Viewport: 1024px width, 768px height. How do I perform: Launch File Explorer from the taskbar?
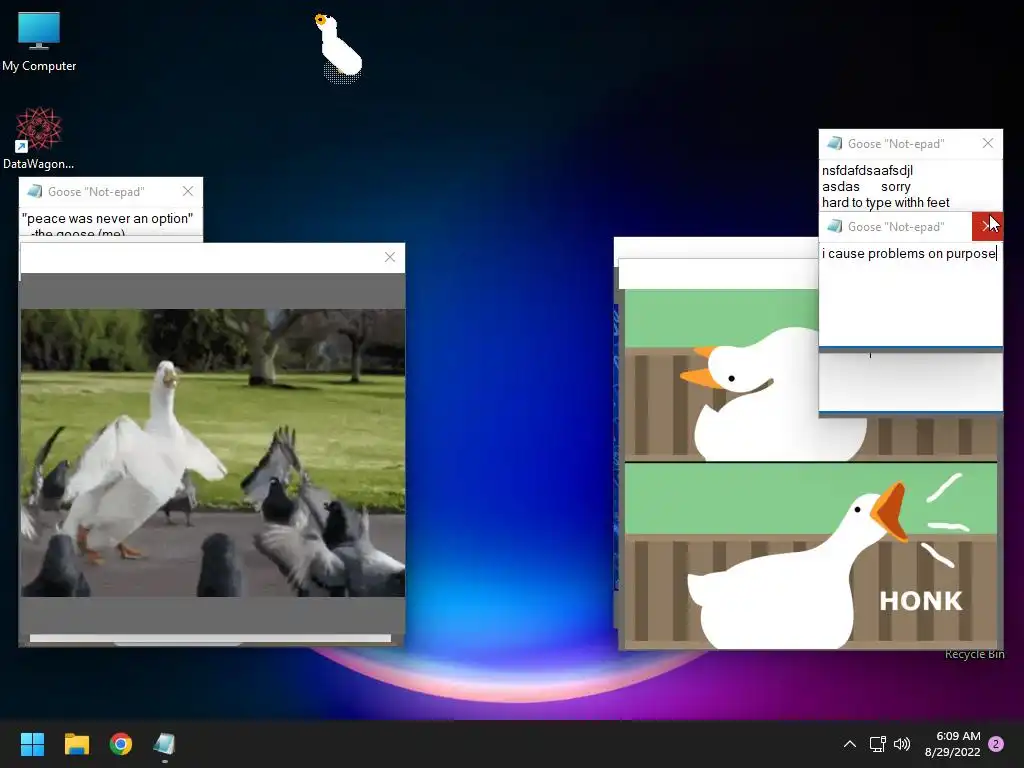76,744
